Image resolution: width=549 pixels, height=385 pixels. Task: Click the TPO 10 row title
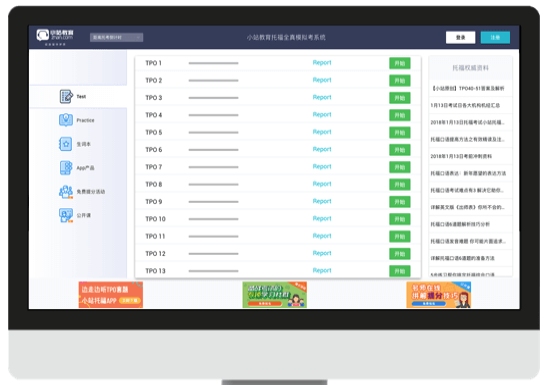tap(155, 219)
